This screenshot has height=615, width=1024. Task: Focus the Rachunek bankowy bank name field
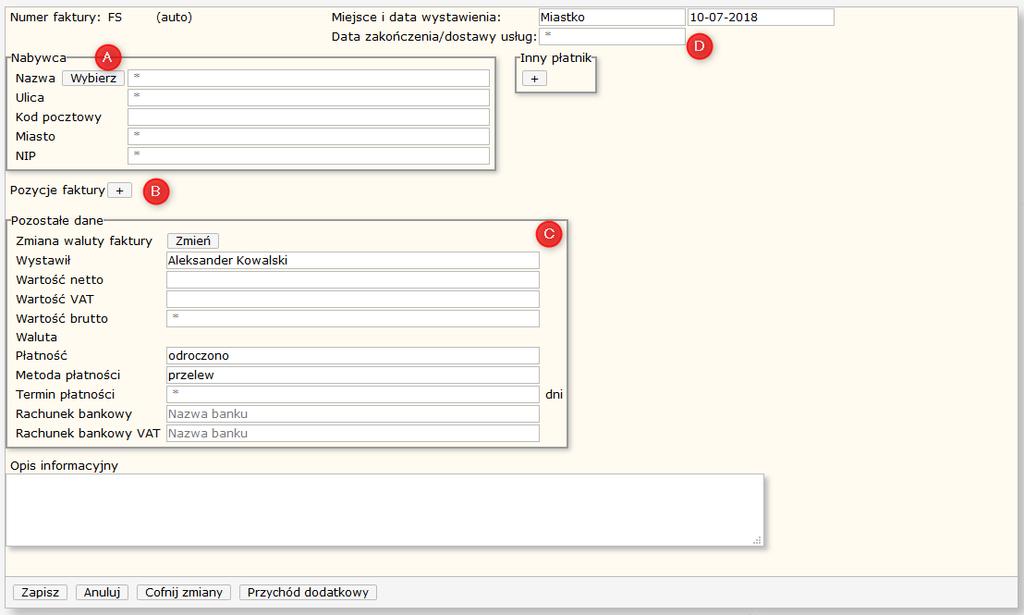pos(353,414)
